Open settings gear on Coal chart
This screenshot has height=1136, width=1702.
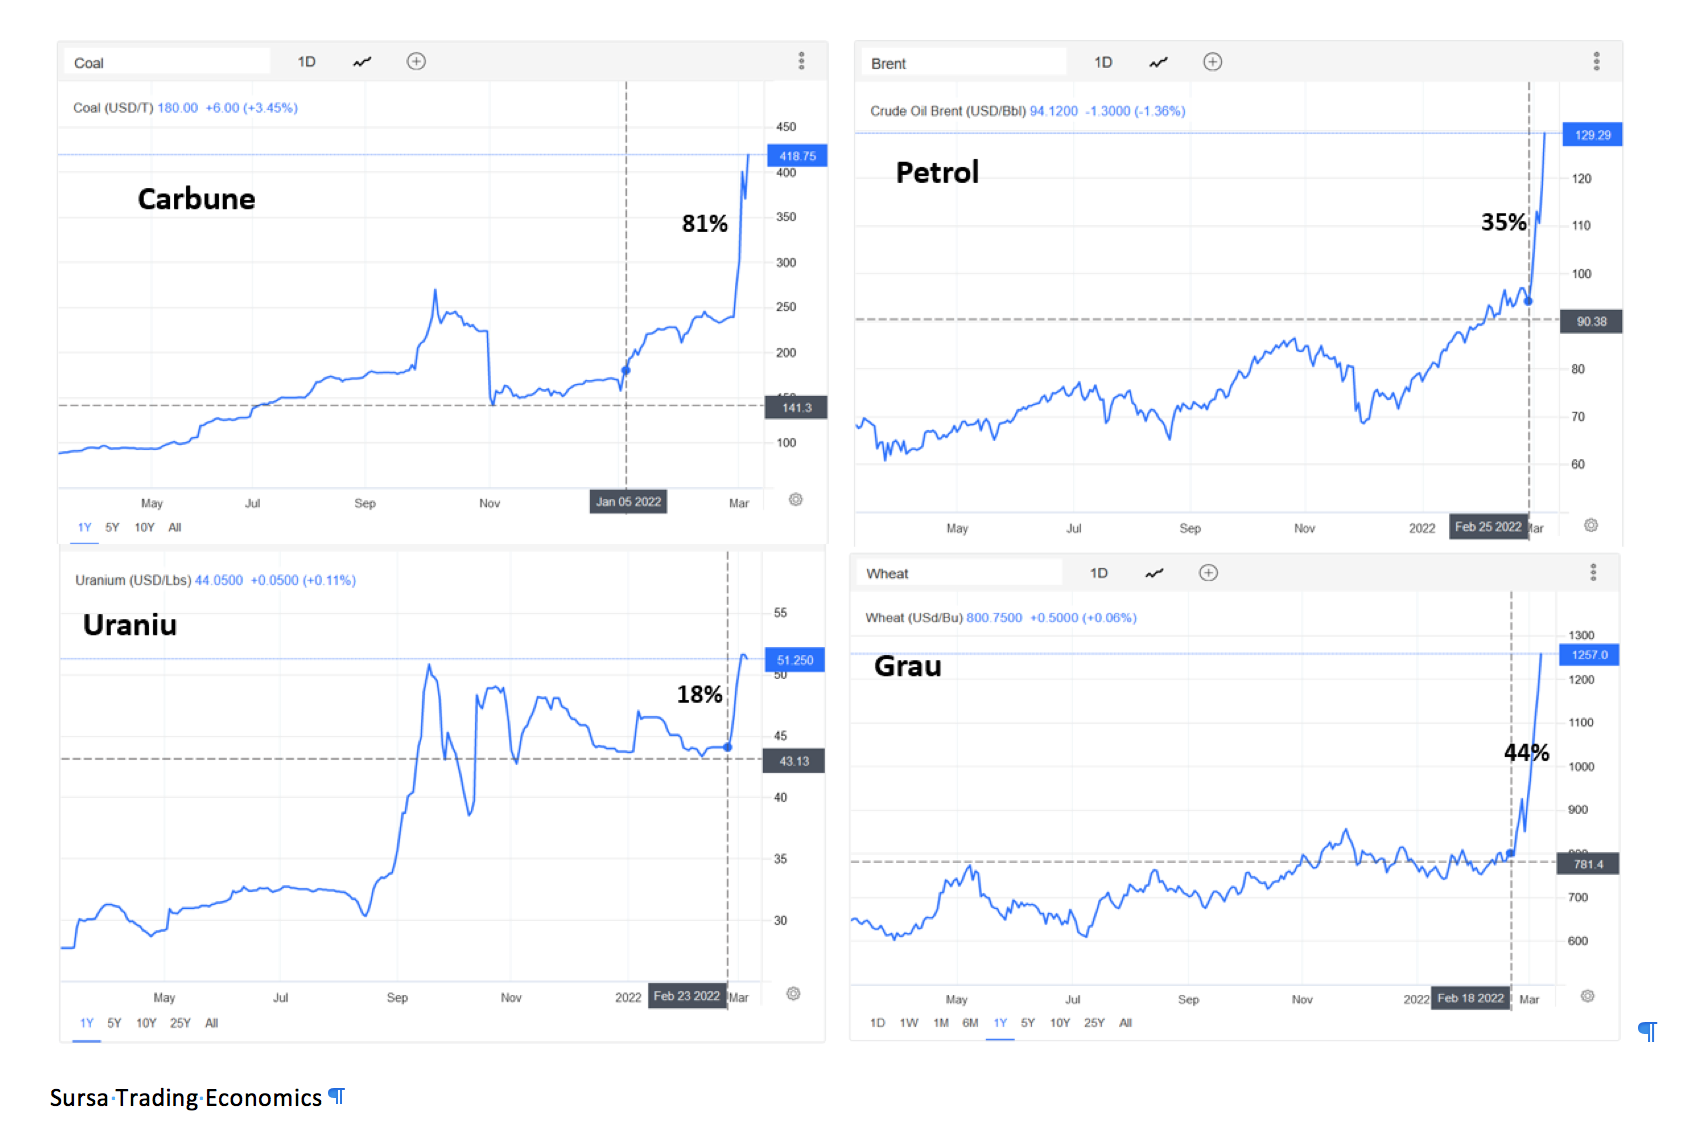(796, 499)
